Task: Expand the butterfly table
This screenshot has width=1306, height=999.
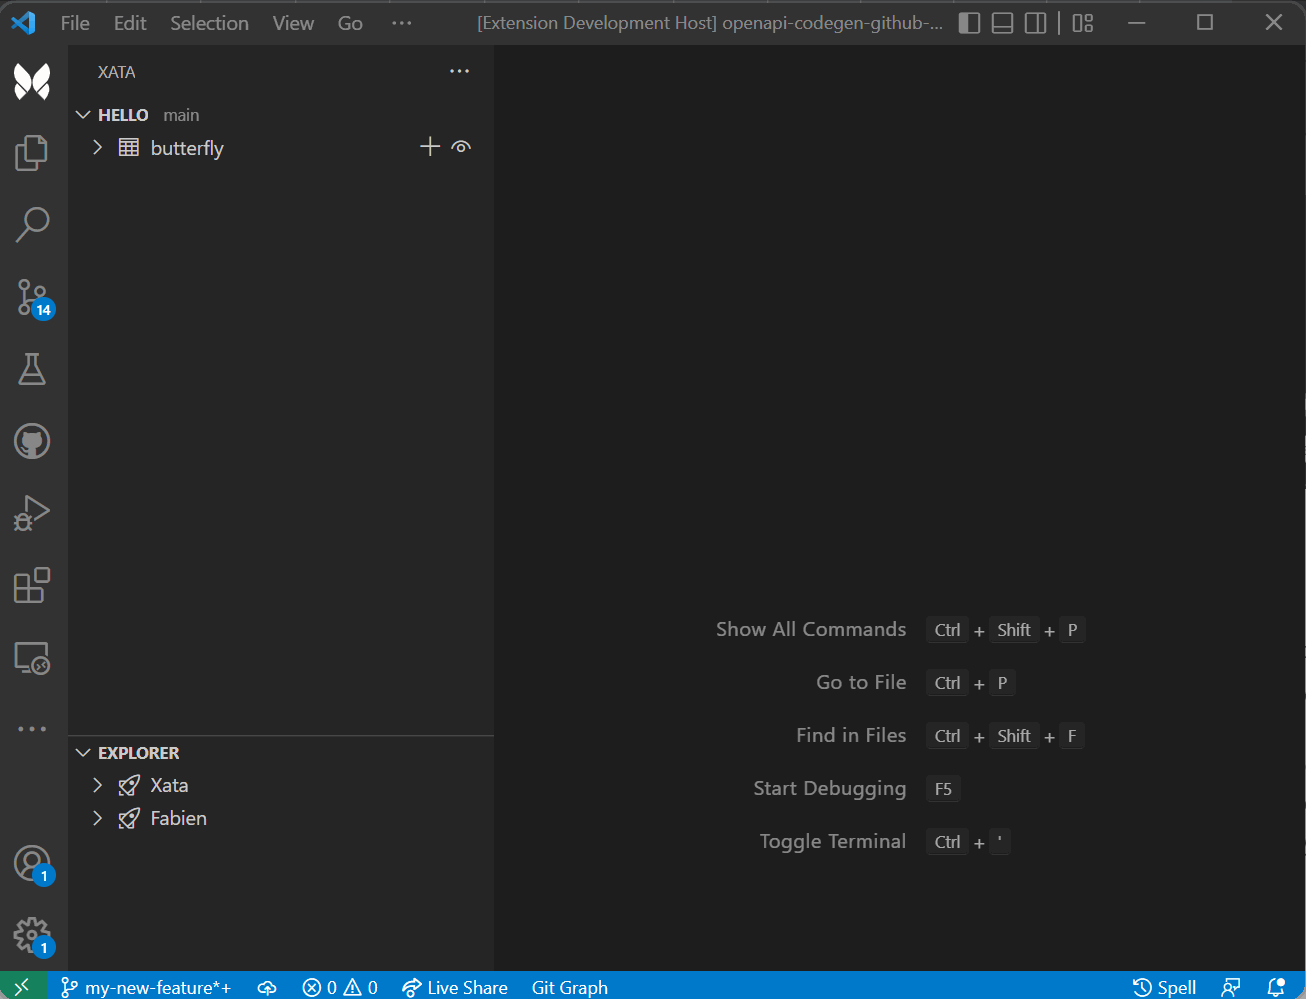Action: coord(97,147)
